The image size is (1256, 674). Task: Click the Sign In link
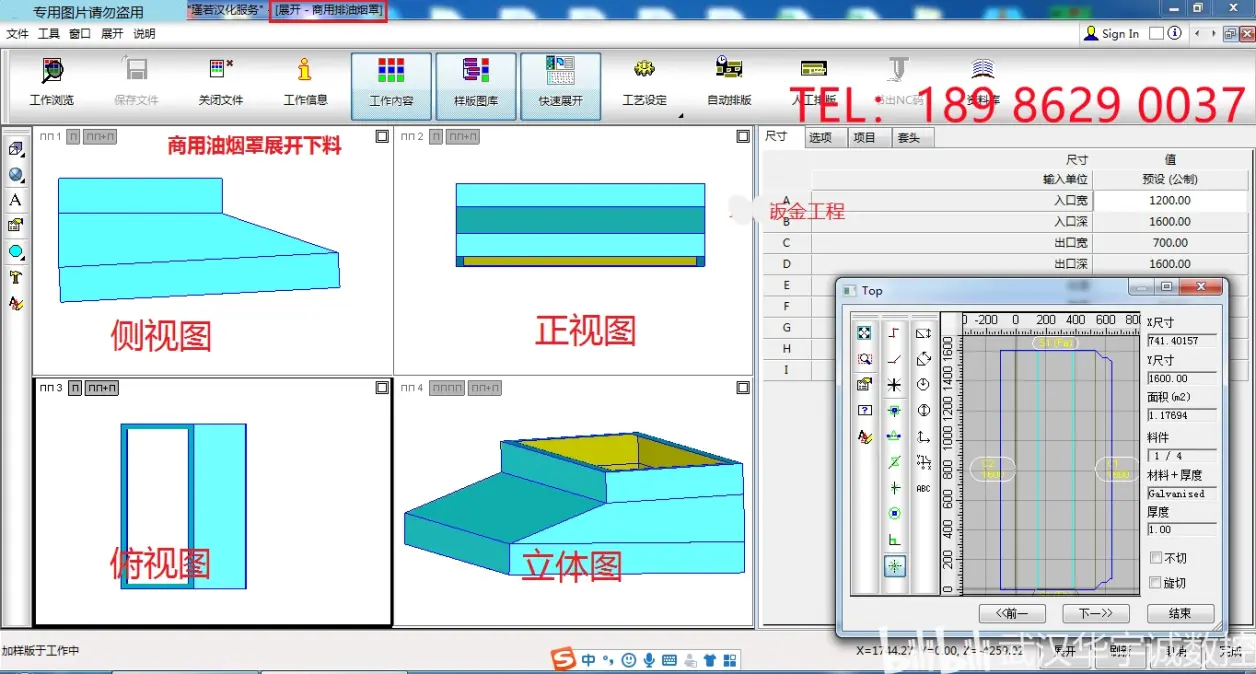point(1120,33)
